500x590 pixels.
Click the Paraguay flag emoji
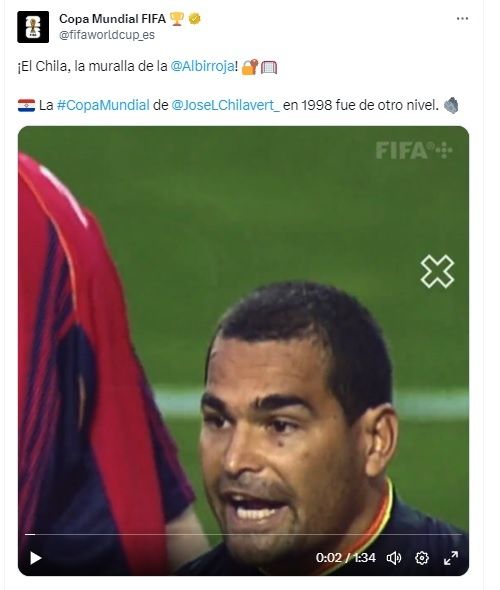(26, 105)
